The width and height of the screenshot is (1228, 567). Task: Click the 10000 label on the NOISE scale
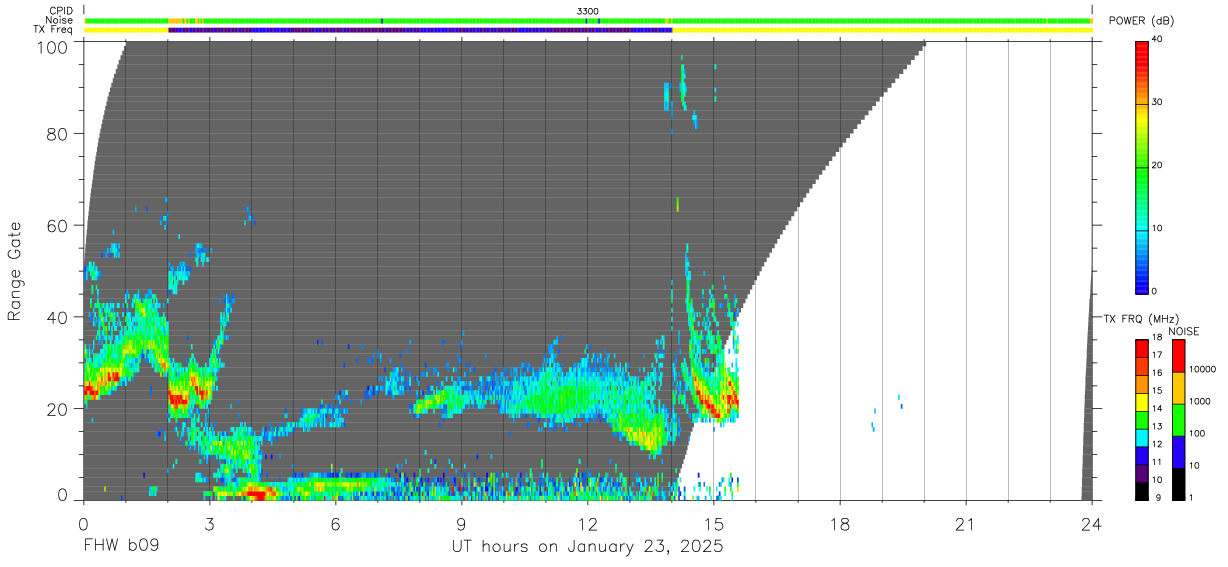[1203, 369]
